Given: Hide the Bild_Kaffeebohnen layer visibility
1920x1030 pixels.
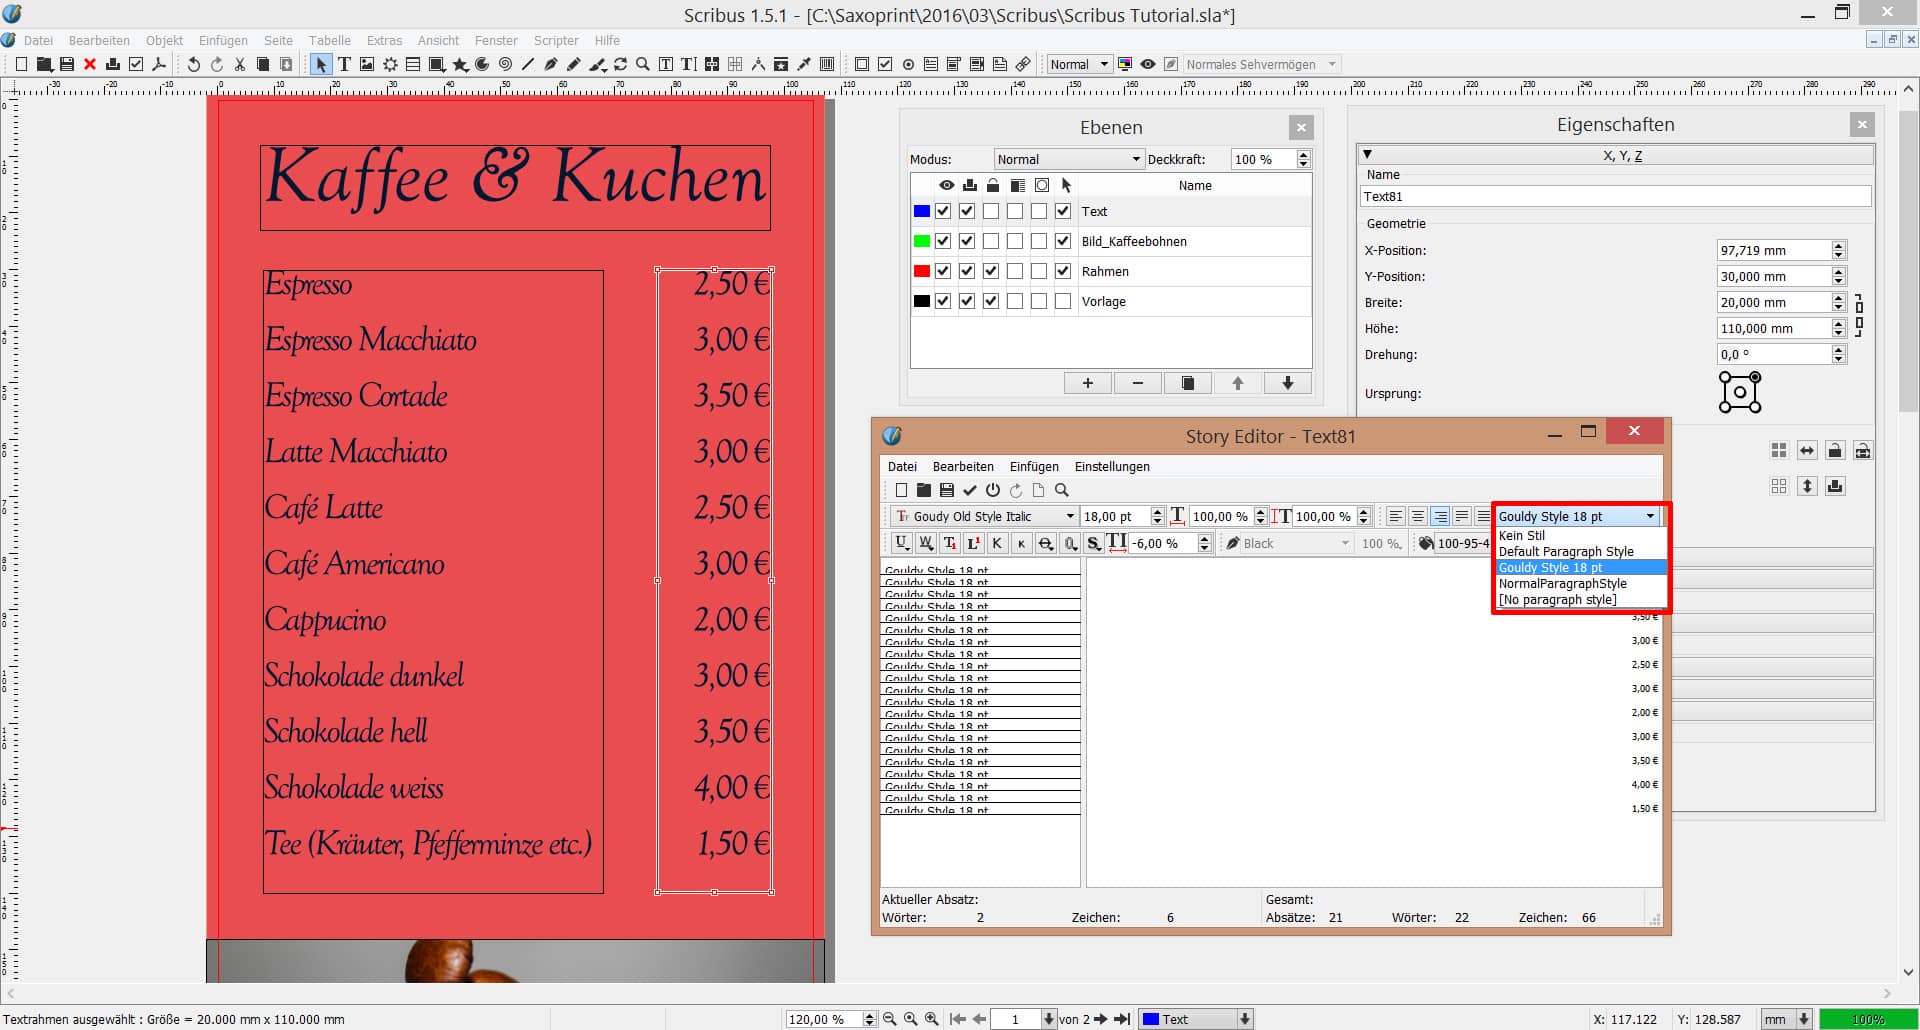Looking at the screenshot, I should coord(942,241).
